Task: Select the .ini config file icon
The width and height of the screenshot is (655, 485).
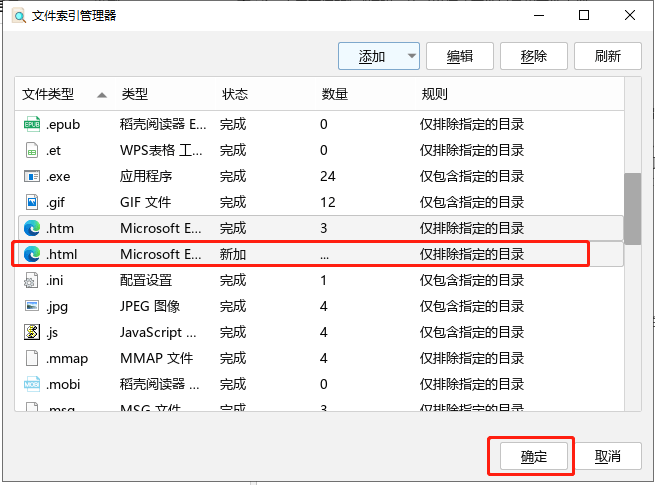Action: 31,280
